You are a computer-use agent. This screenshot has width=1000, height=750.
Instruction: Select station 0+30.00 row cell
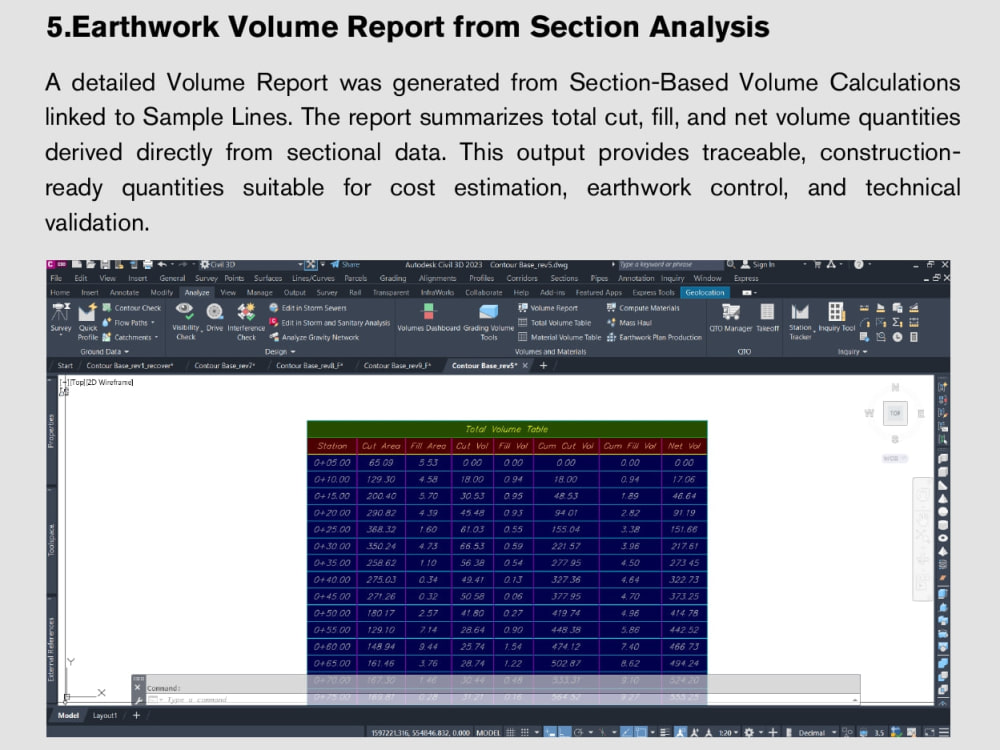tap(332, 546)
